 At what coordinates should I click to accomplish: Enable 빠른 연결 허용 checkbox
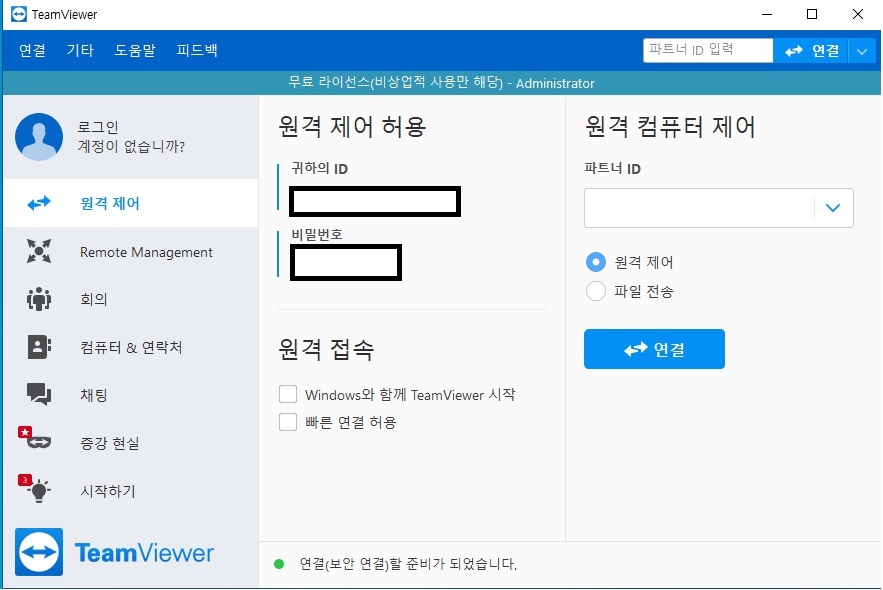click(x=288, y=422)
